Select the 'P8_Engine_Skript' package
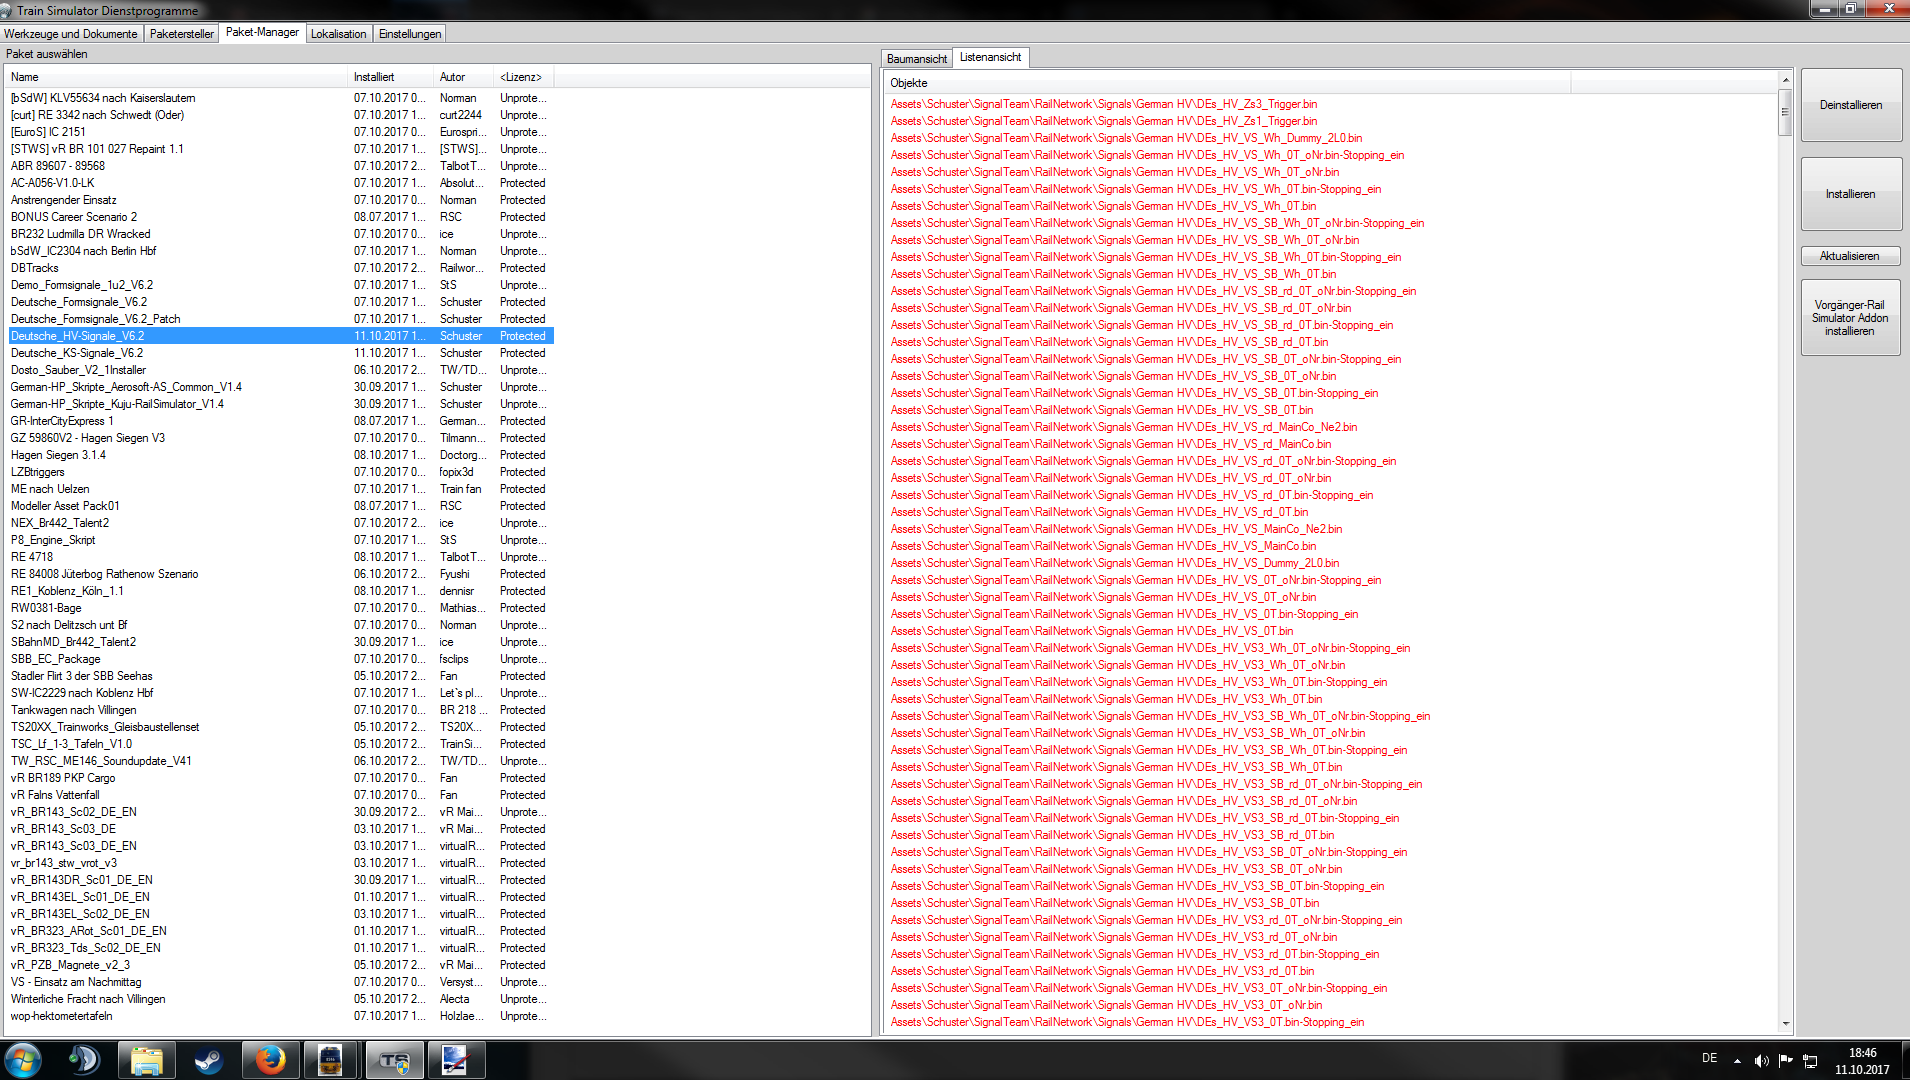The width and height of the screenshot is (1910, 1080). pyautogui.click(x=281, y=540)
